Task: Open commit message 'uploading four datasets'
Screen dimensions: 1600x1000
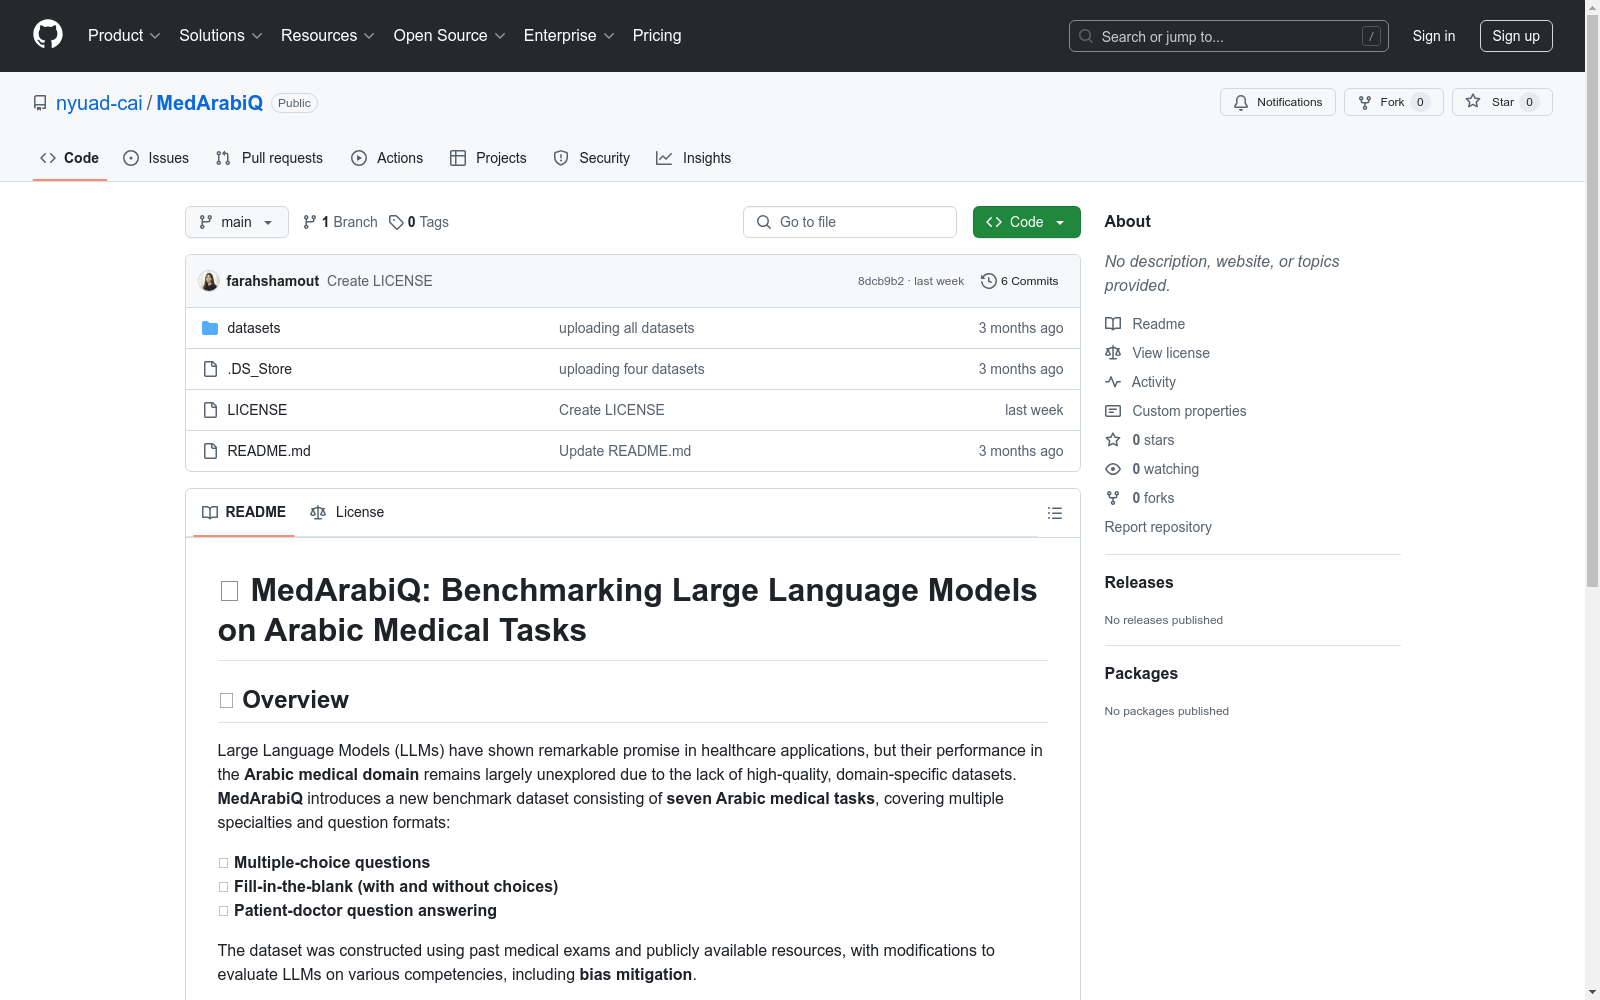Action: [631, 369]
